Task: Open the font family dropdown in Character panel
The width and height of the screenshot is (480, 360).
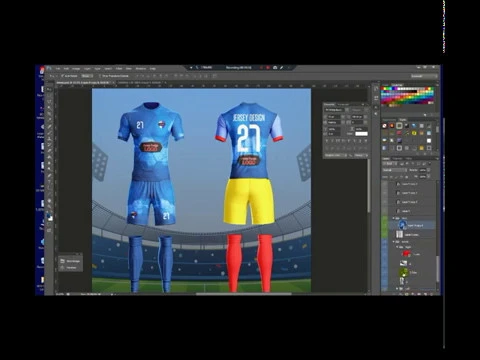Action: 336,110
